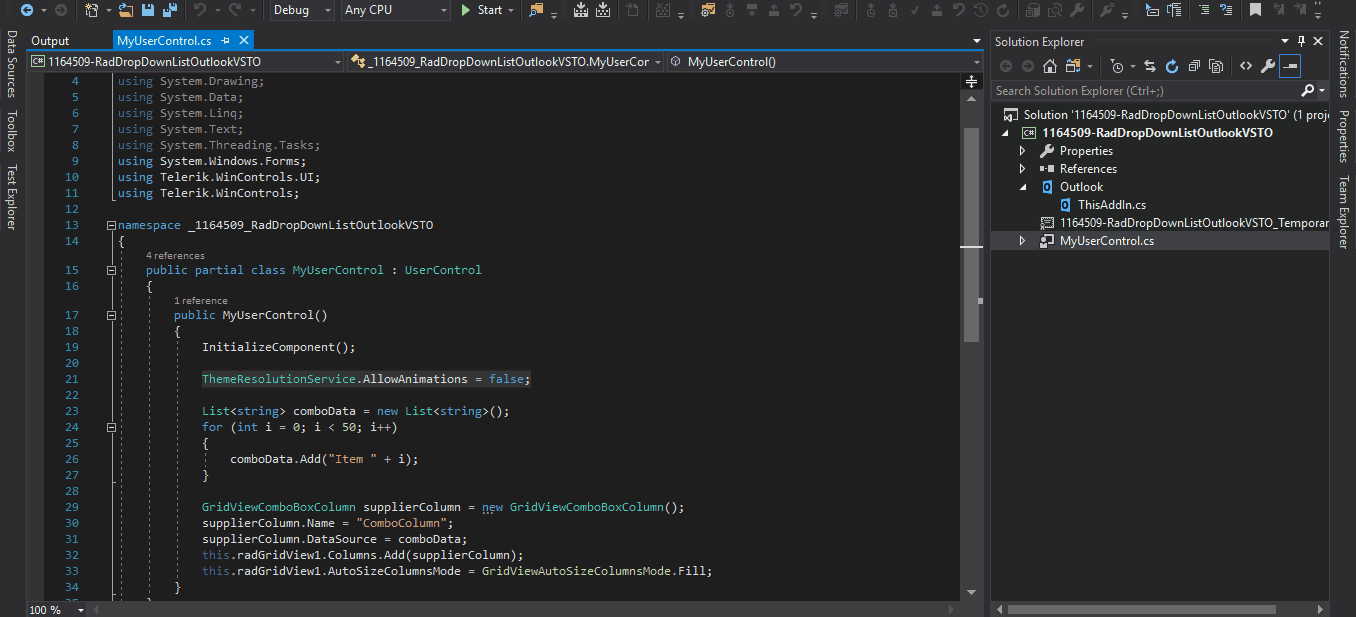Image resolution: width=1356 pixels, height=617 pixels.
Task: Open the Toolbox side tab
Action: coord(11,130)
